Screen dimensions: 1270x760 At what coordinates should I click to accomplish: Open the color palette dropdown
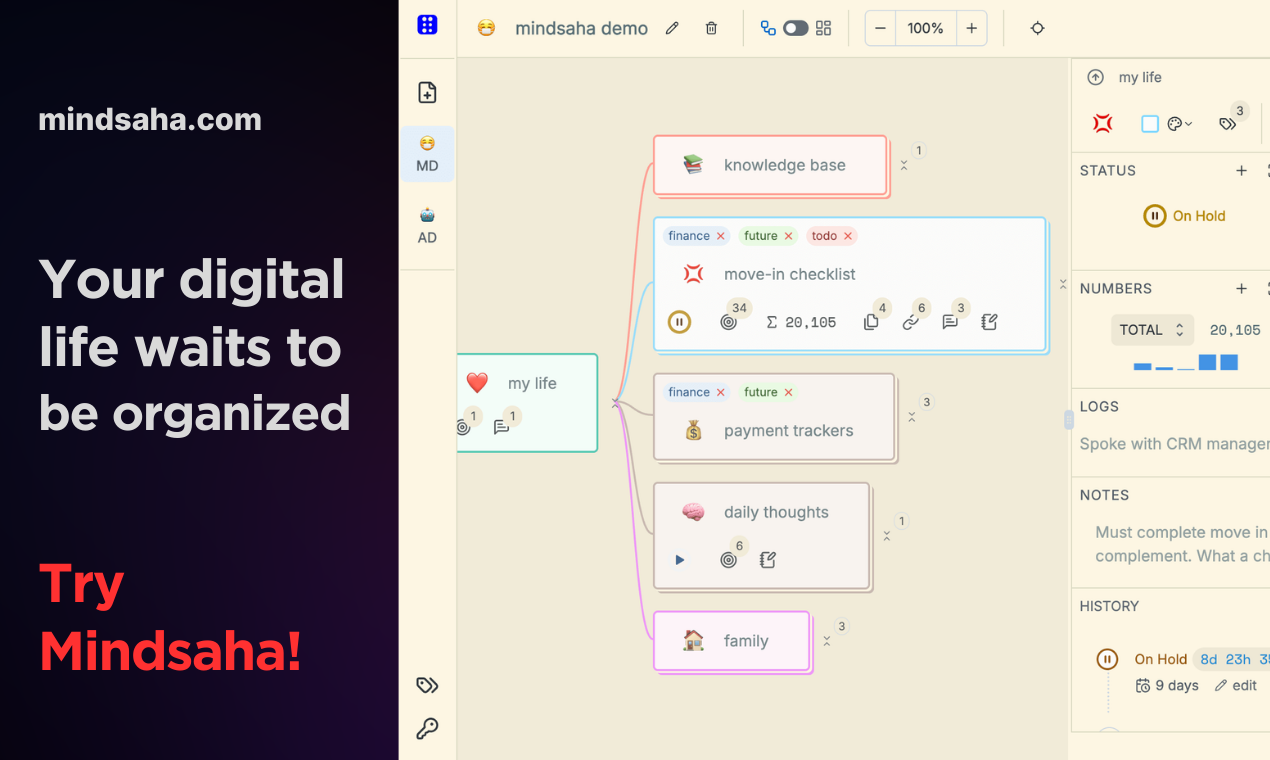click(1180, 124)
